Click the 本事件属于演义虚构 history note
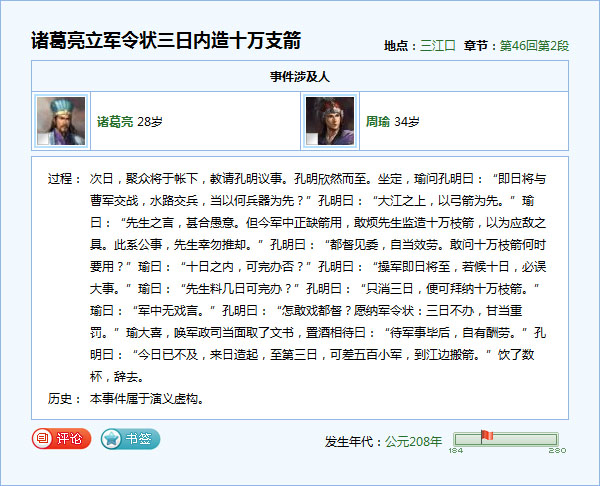The height and width of the screenshot is (486, 600). pos(147,398)
